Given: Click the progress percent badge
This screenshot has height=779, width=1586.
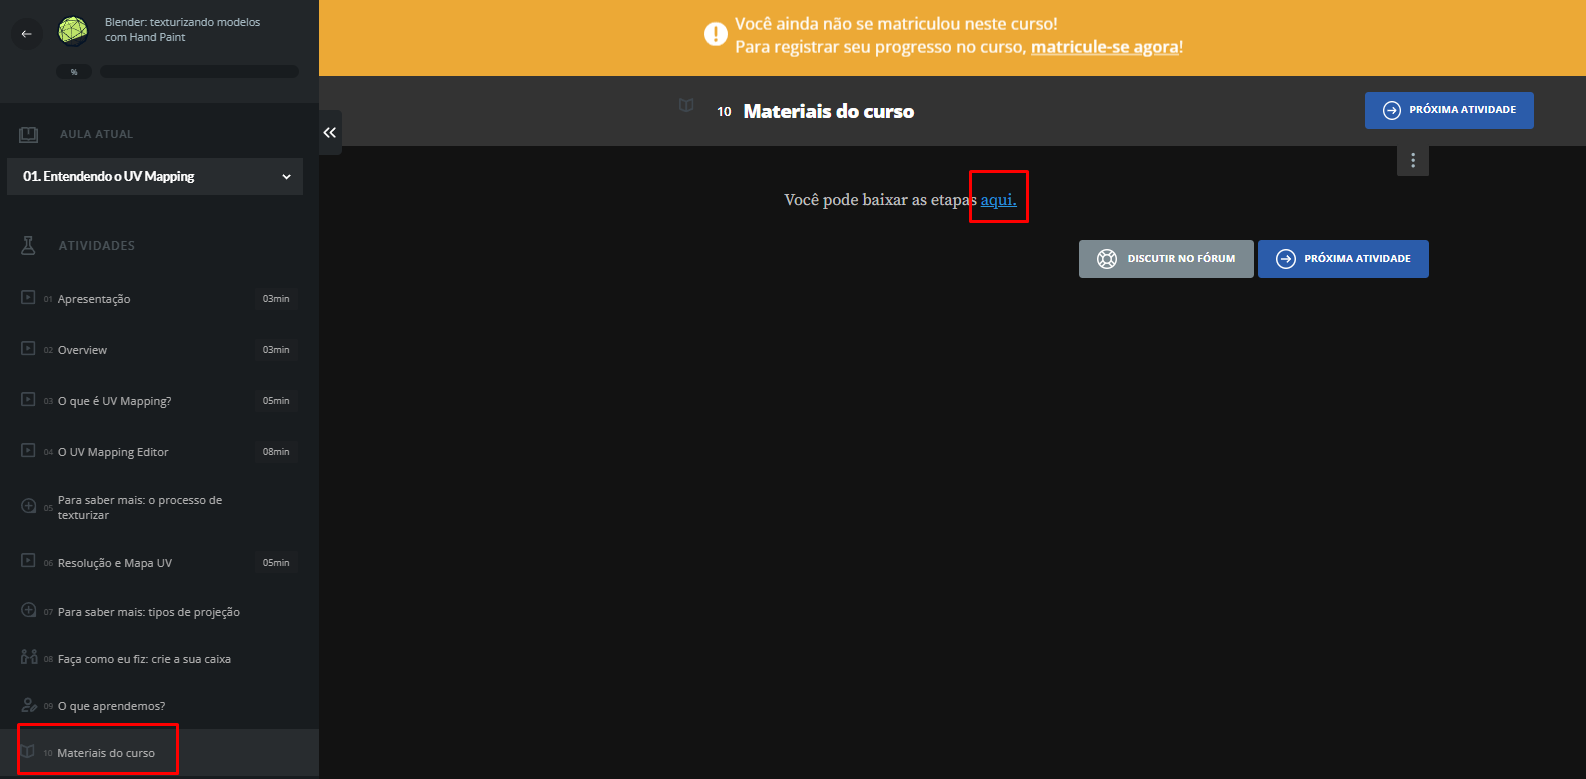Looking at the screenshot, I should tap(74, 72).
